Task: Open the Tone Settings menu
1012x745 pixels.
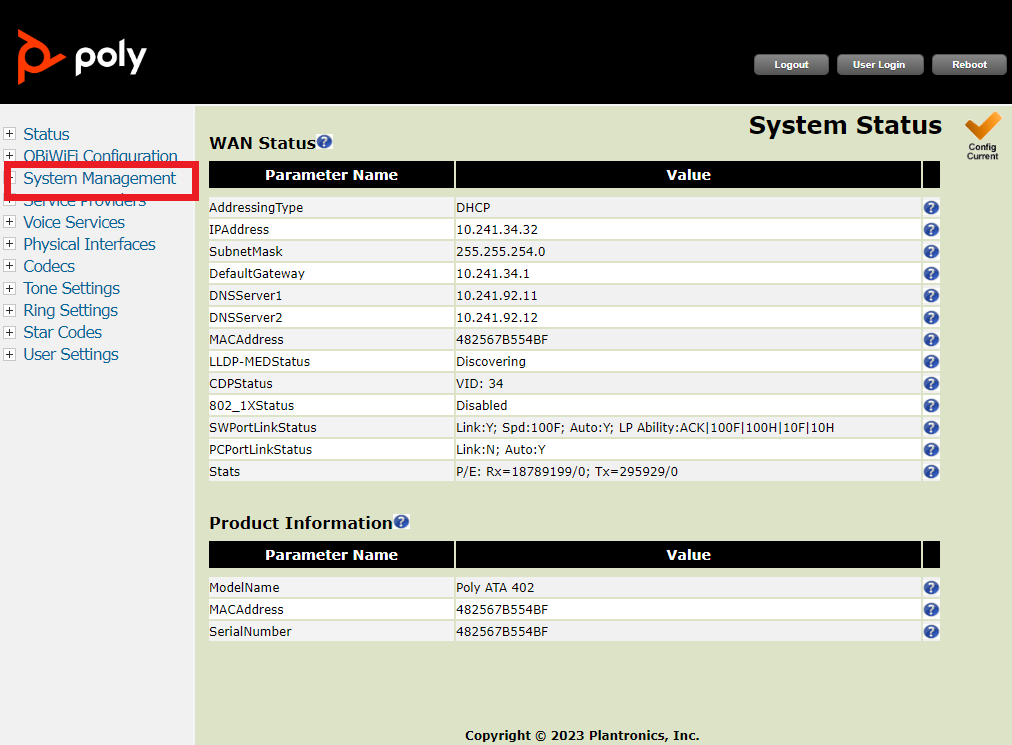Action: coord(72,288)
